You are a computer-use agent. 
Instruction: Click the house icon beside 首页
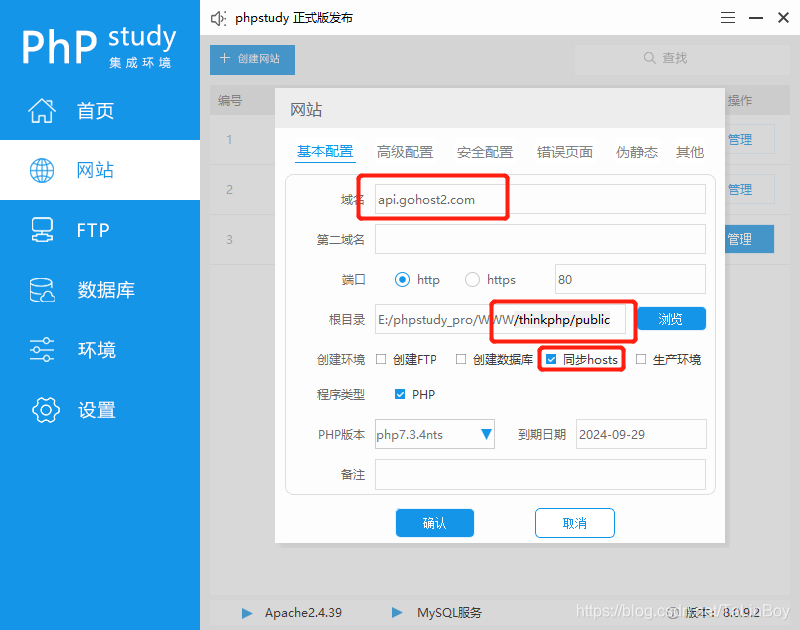click(x=42, y=110)
